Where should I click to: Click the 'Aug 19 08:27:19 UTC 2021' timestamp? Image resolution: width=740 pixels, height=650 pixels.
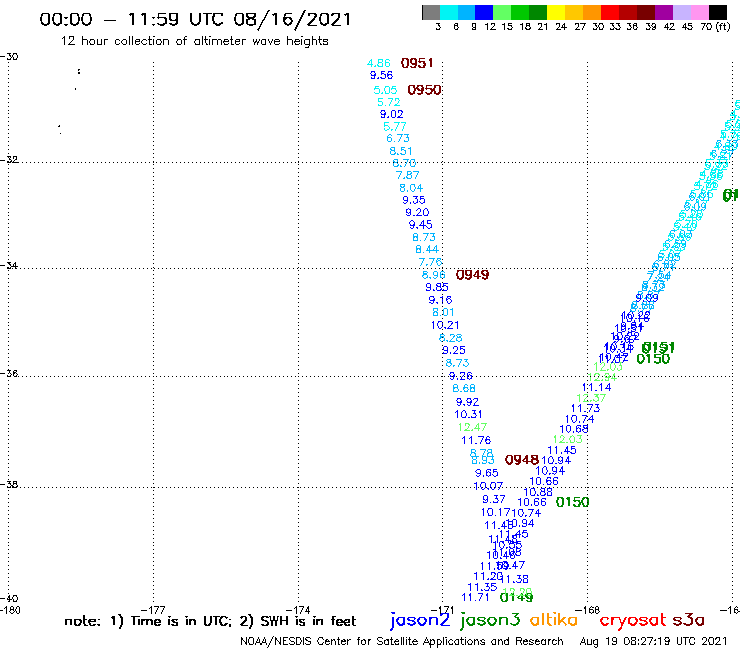click(653, 641)
